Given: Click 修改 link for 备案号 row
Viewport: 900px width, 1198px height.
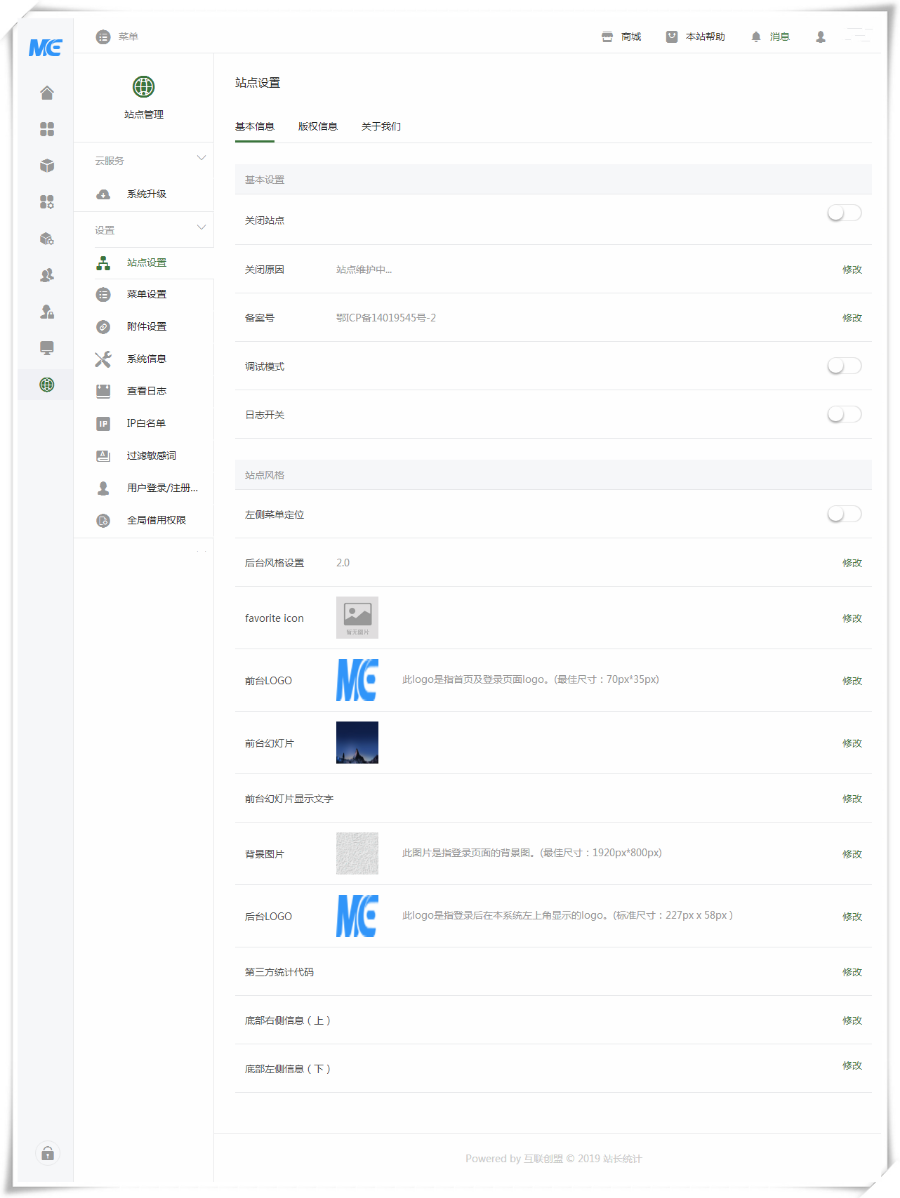Looking at the screenshot, I should coord(851,318).
